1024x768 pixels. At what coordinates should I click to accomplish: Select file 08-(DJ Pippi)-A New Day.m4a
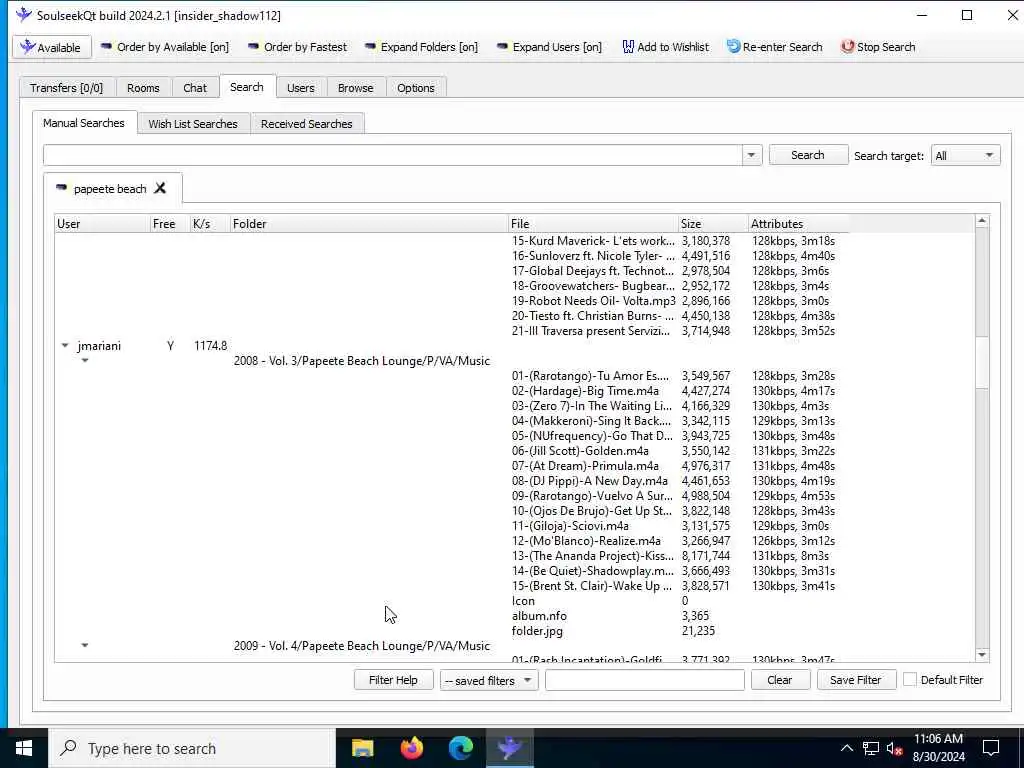coord(590,481)
